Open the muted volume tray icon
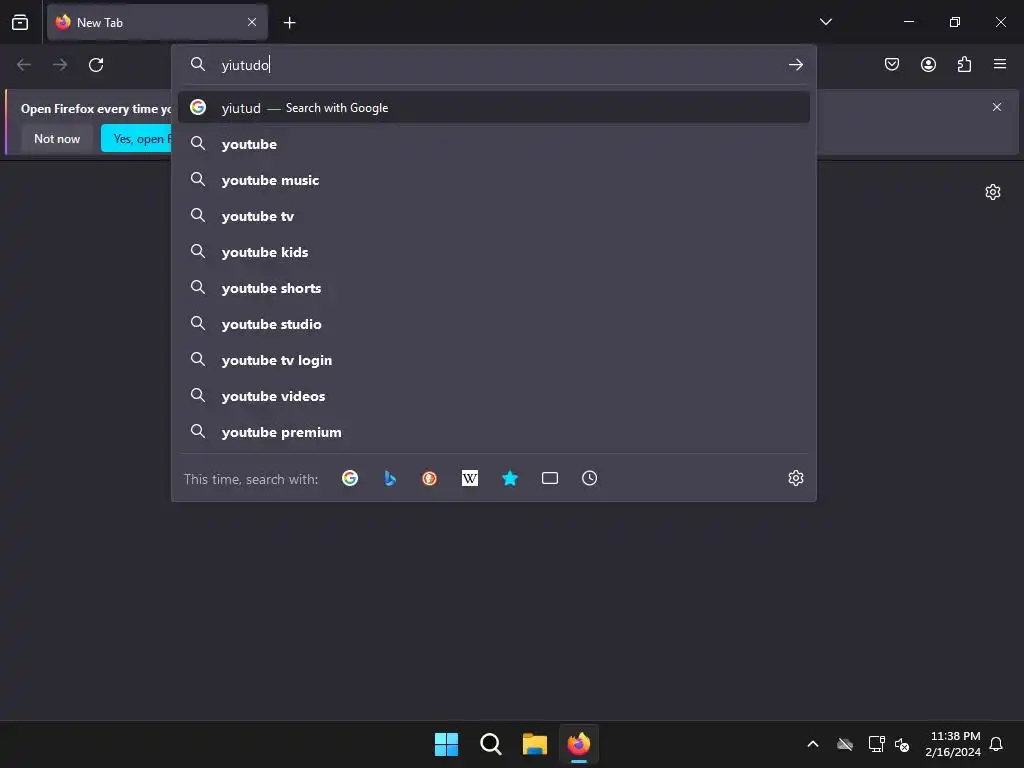1024x768 pixels. click(x=902, y=744)
